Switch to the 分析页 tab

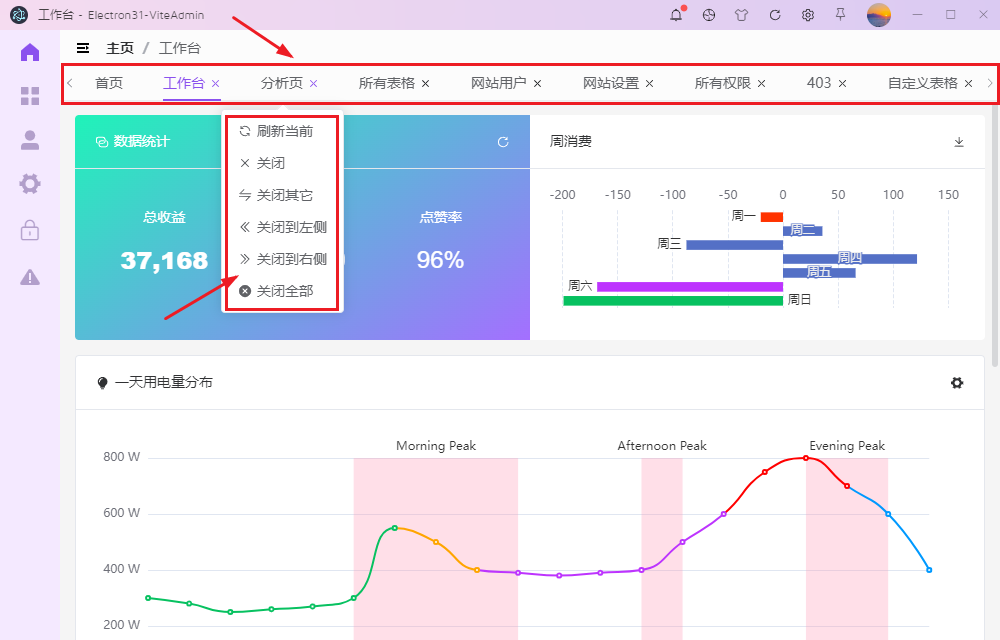pyautogui.click(x=281, y=84)
